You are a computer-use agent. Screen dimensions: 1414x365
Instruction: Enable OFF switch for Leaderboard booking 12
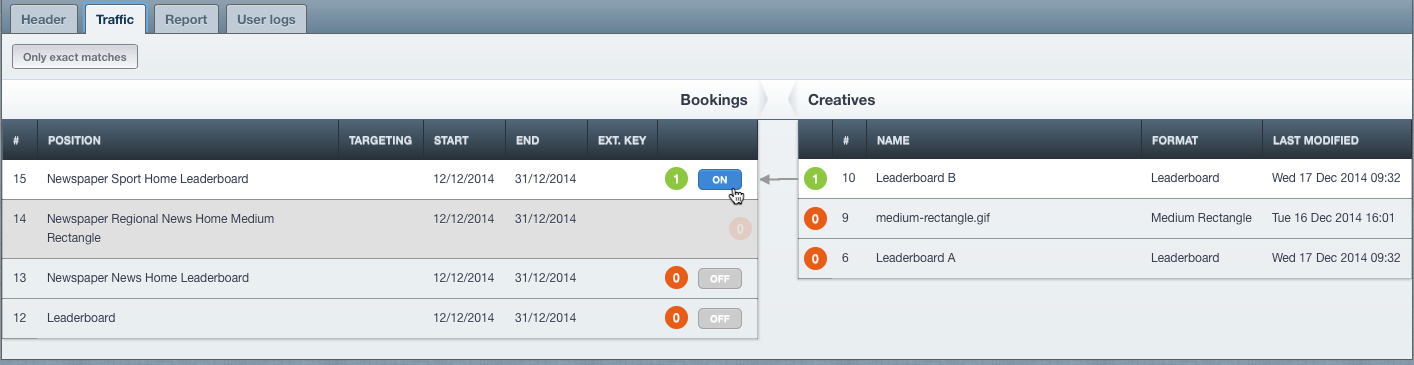click(x=720, y=318)
